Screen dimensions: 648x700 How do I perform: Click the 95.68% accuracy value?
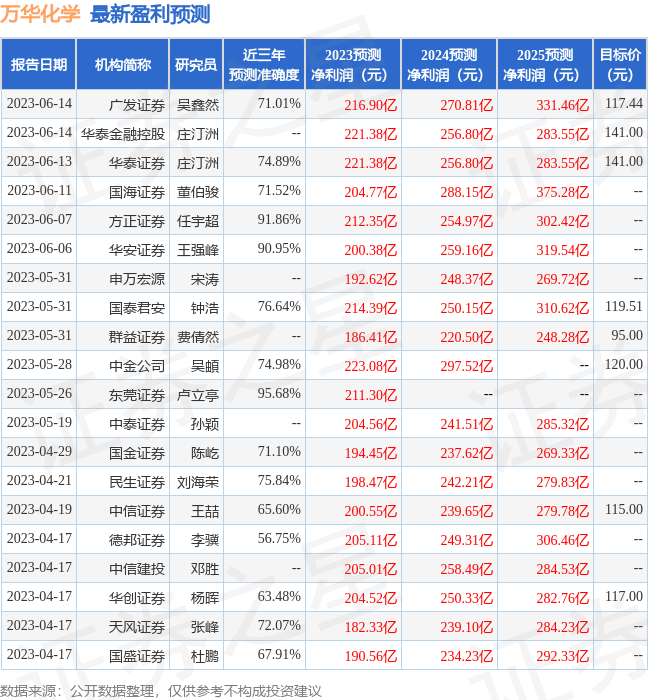tap(279, 393)
